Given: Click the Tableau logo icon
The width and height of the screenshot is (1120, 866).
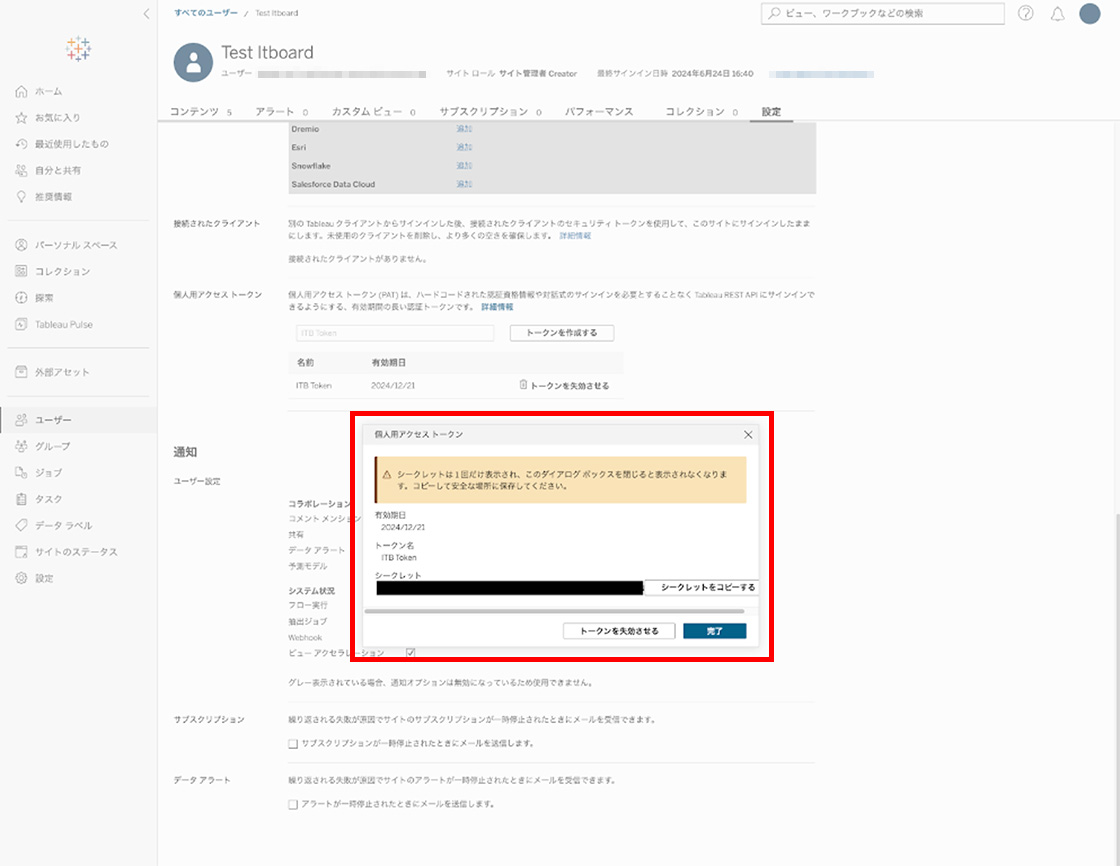Looking at the screenshot, I should [x=78, y=47].
